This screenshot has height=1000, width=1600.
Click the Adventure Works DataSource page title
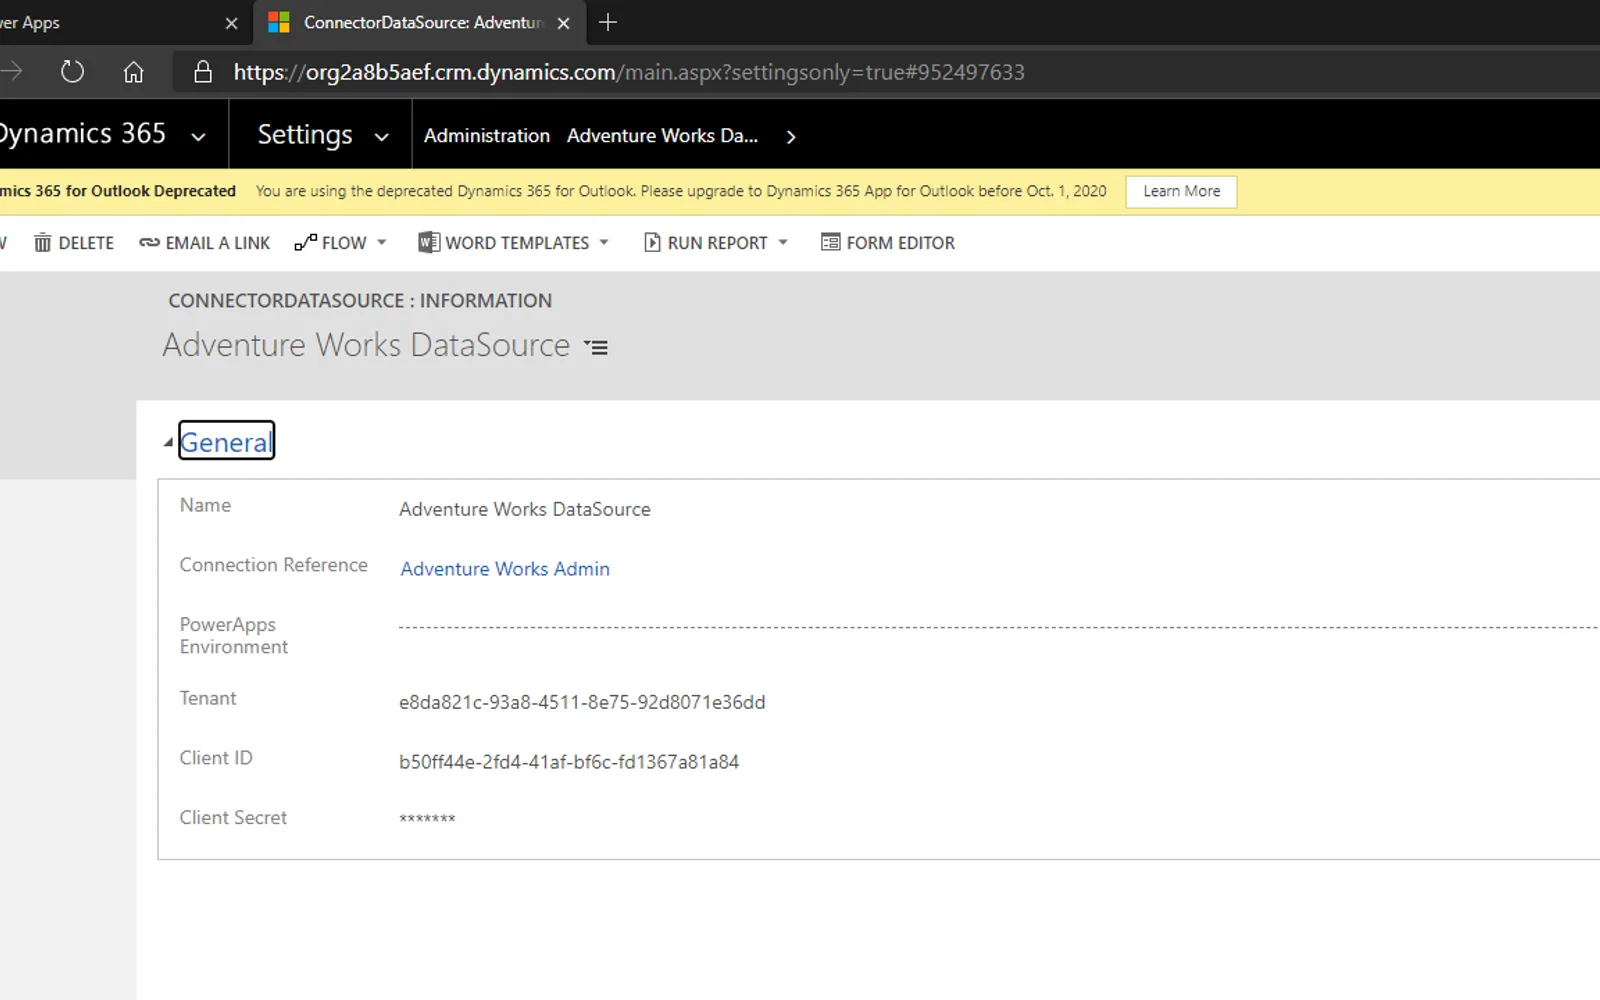pos(366,345)
